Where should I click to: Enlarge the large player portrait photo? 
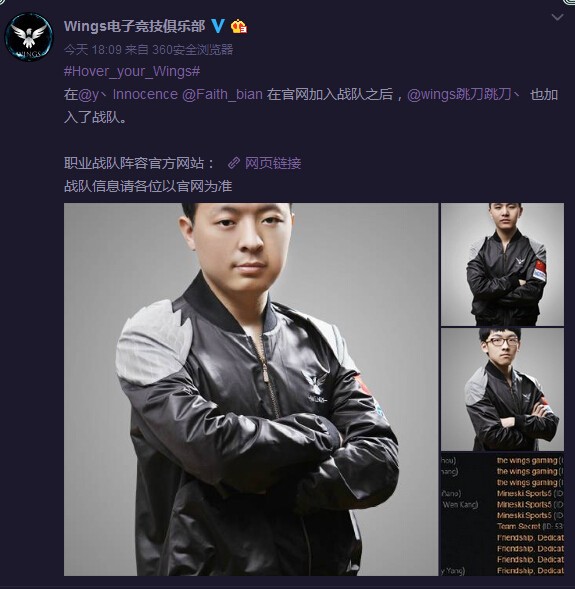251,389
